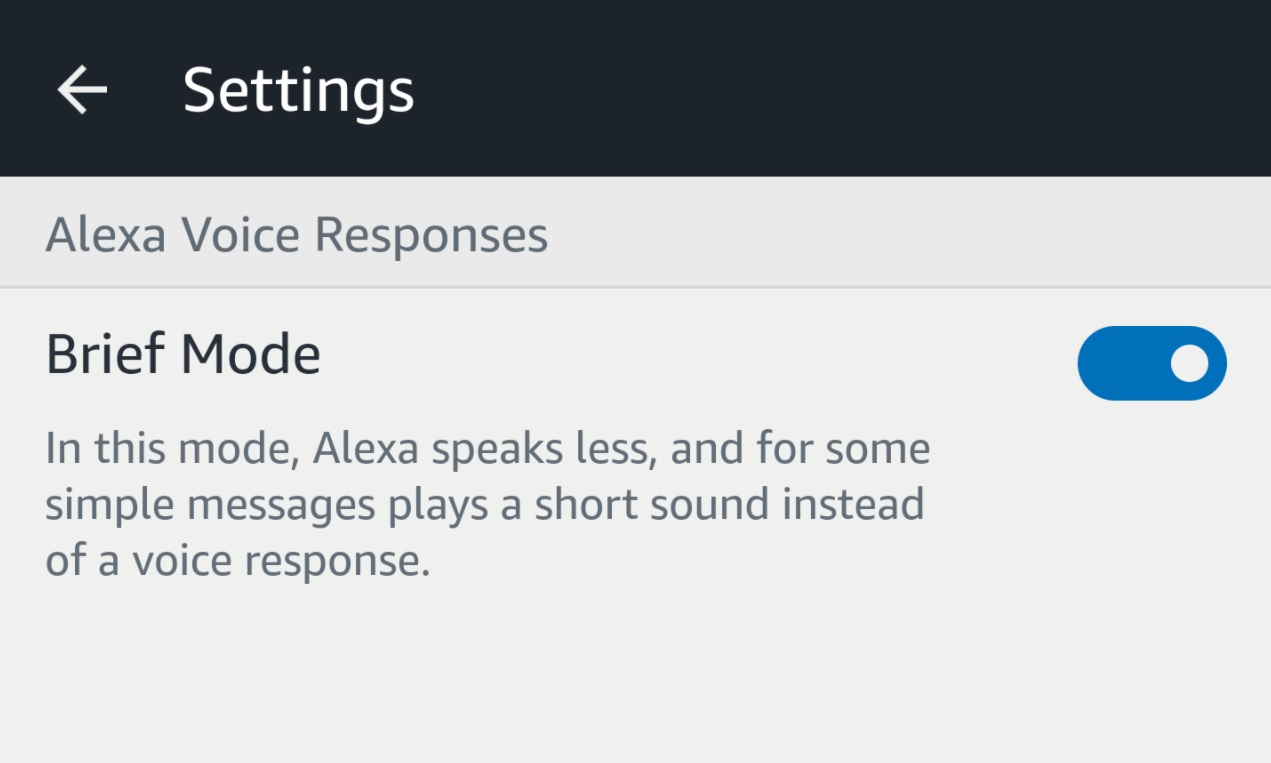1271x763 pixels.
Task: Click the blank row space between Brief Mode and the switch
Action: point(700,355)
